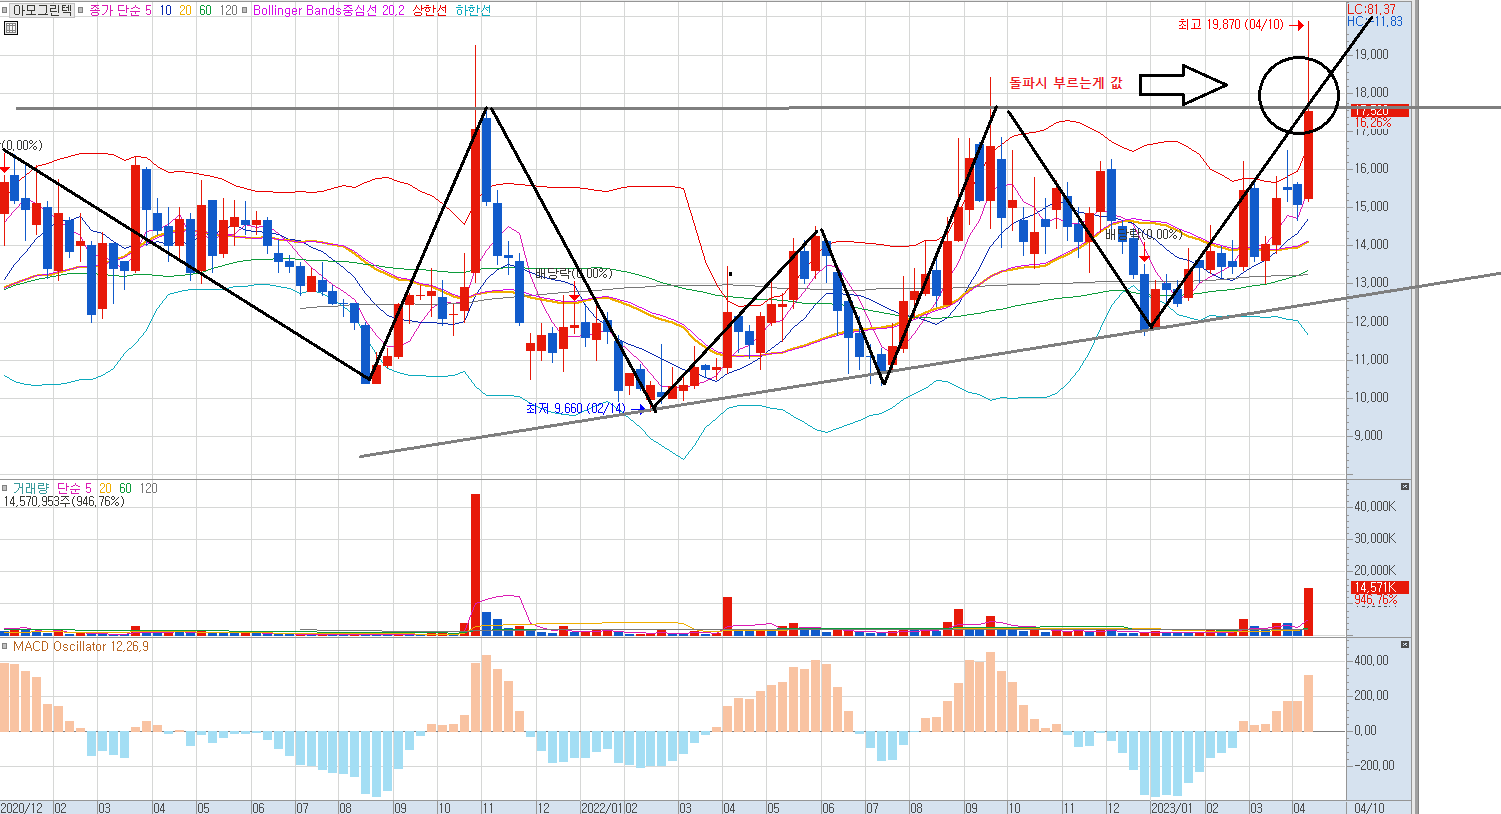Image resolution: width=1501 pixels, height=814 pixels.
Task: Click the 최저 9,660 (02/14) low label
Action: (x=575, y=408)
